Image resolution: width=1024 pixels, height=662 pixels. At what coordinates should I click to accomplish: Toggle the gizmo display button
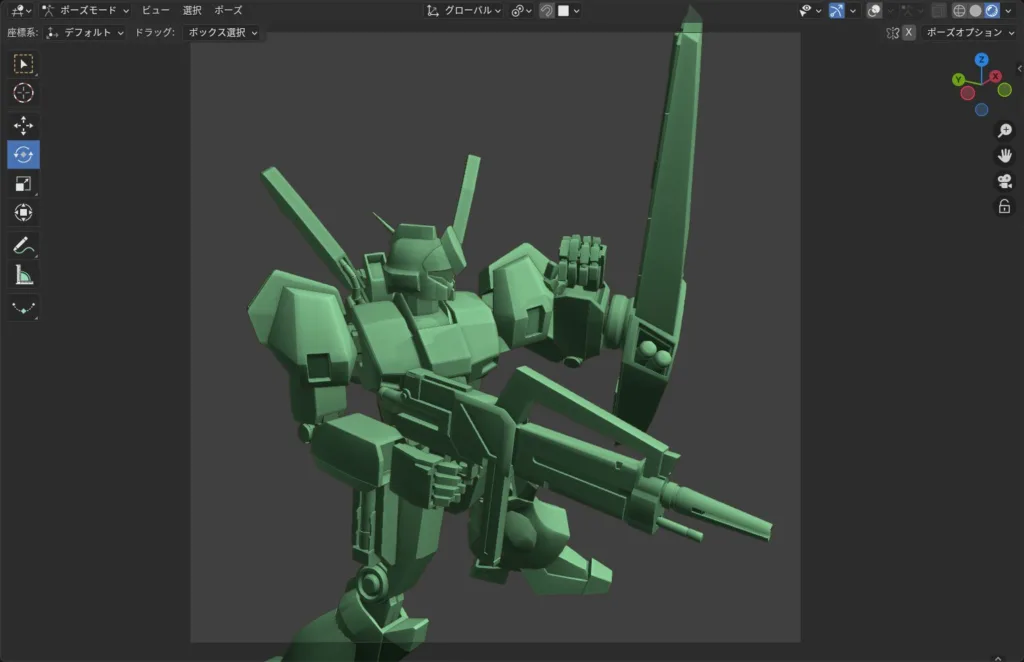click(x=837, y=10)
